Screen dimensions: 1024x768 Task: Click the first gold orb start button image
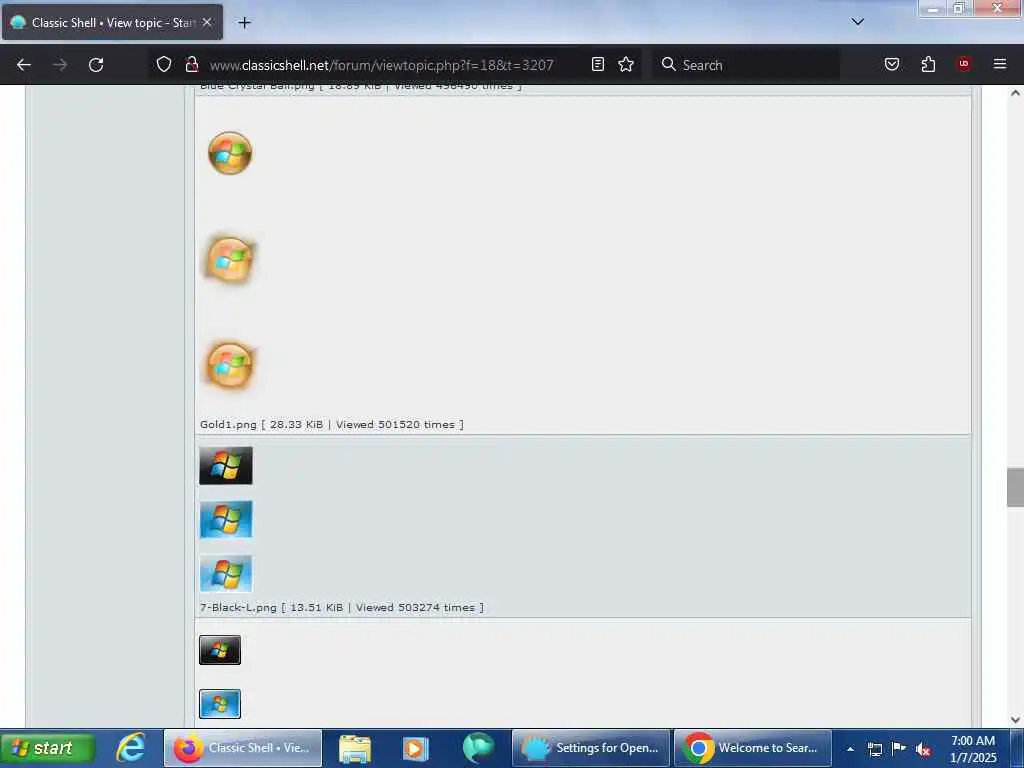click(x=230, y=153)
